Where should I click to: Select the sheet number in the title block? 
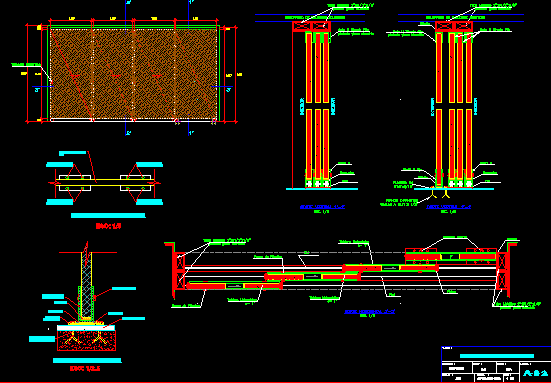(x=535, y=373)
